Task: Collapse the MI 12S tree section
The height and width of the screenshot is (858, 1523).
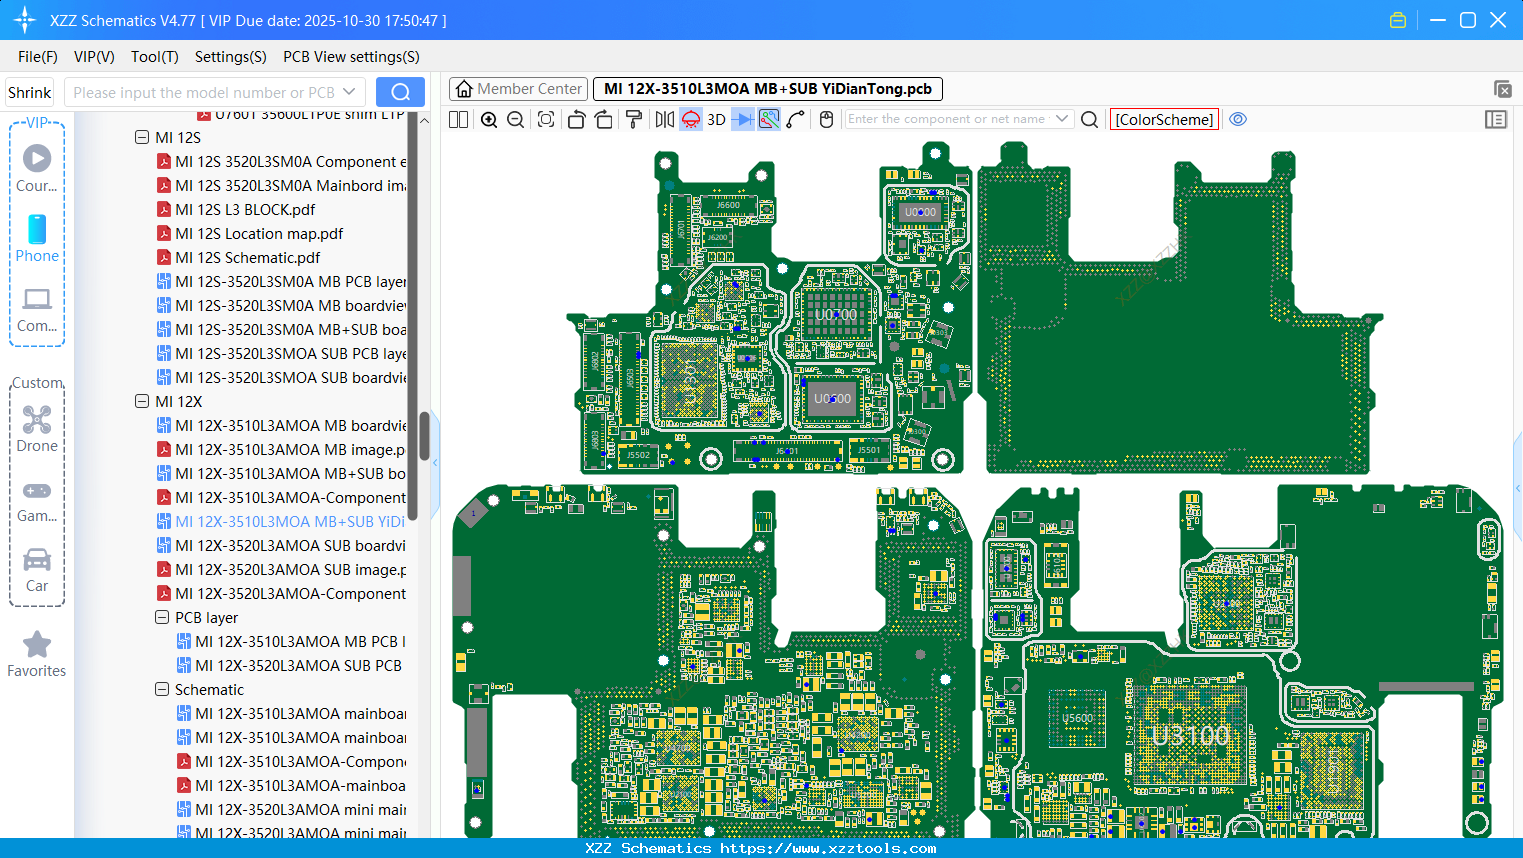Action: (x=142, y=137)
